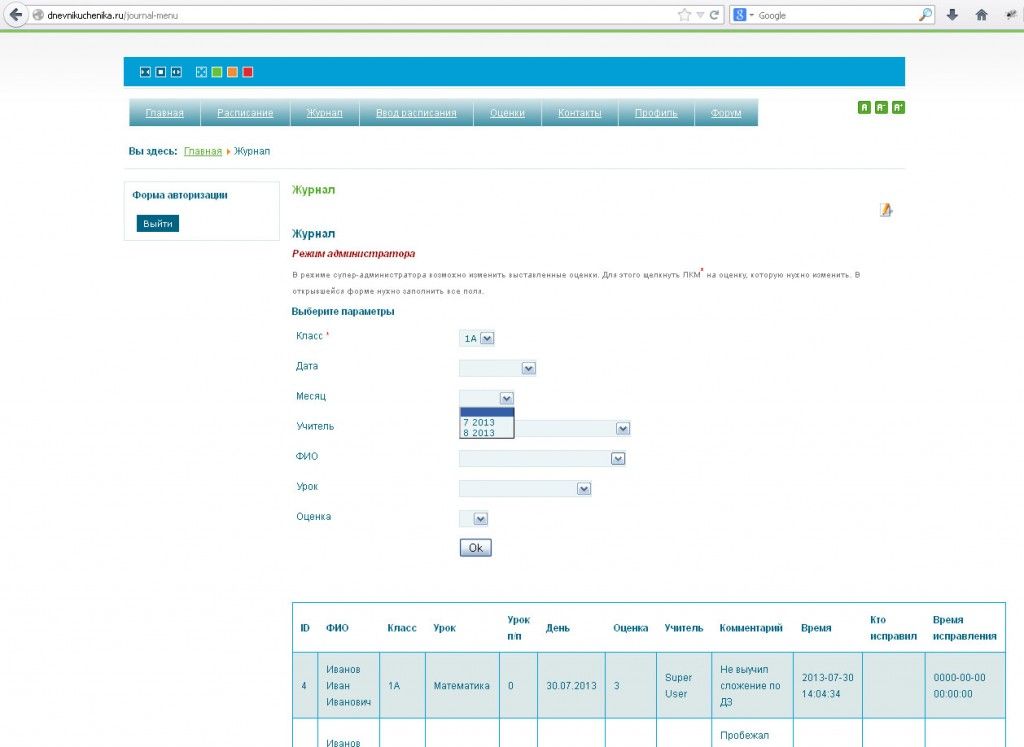This screenshot has height=747, width=1024.
Task: Bookmark page with the star icon
Action: (684, 15)
